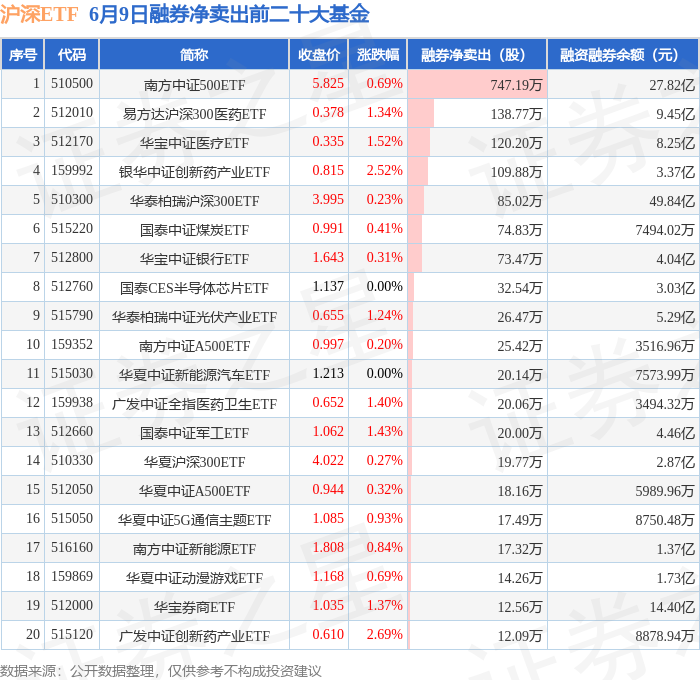Viewport: 700px width, 680px height.
Task: Select code 159352
Action: (x=72, y=345)
